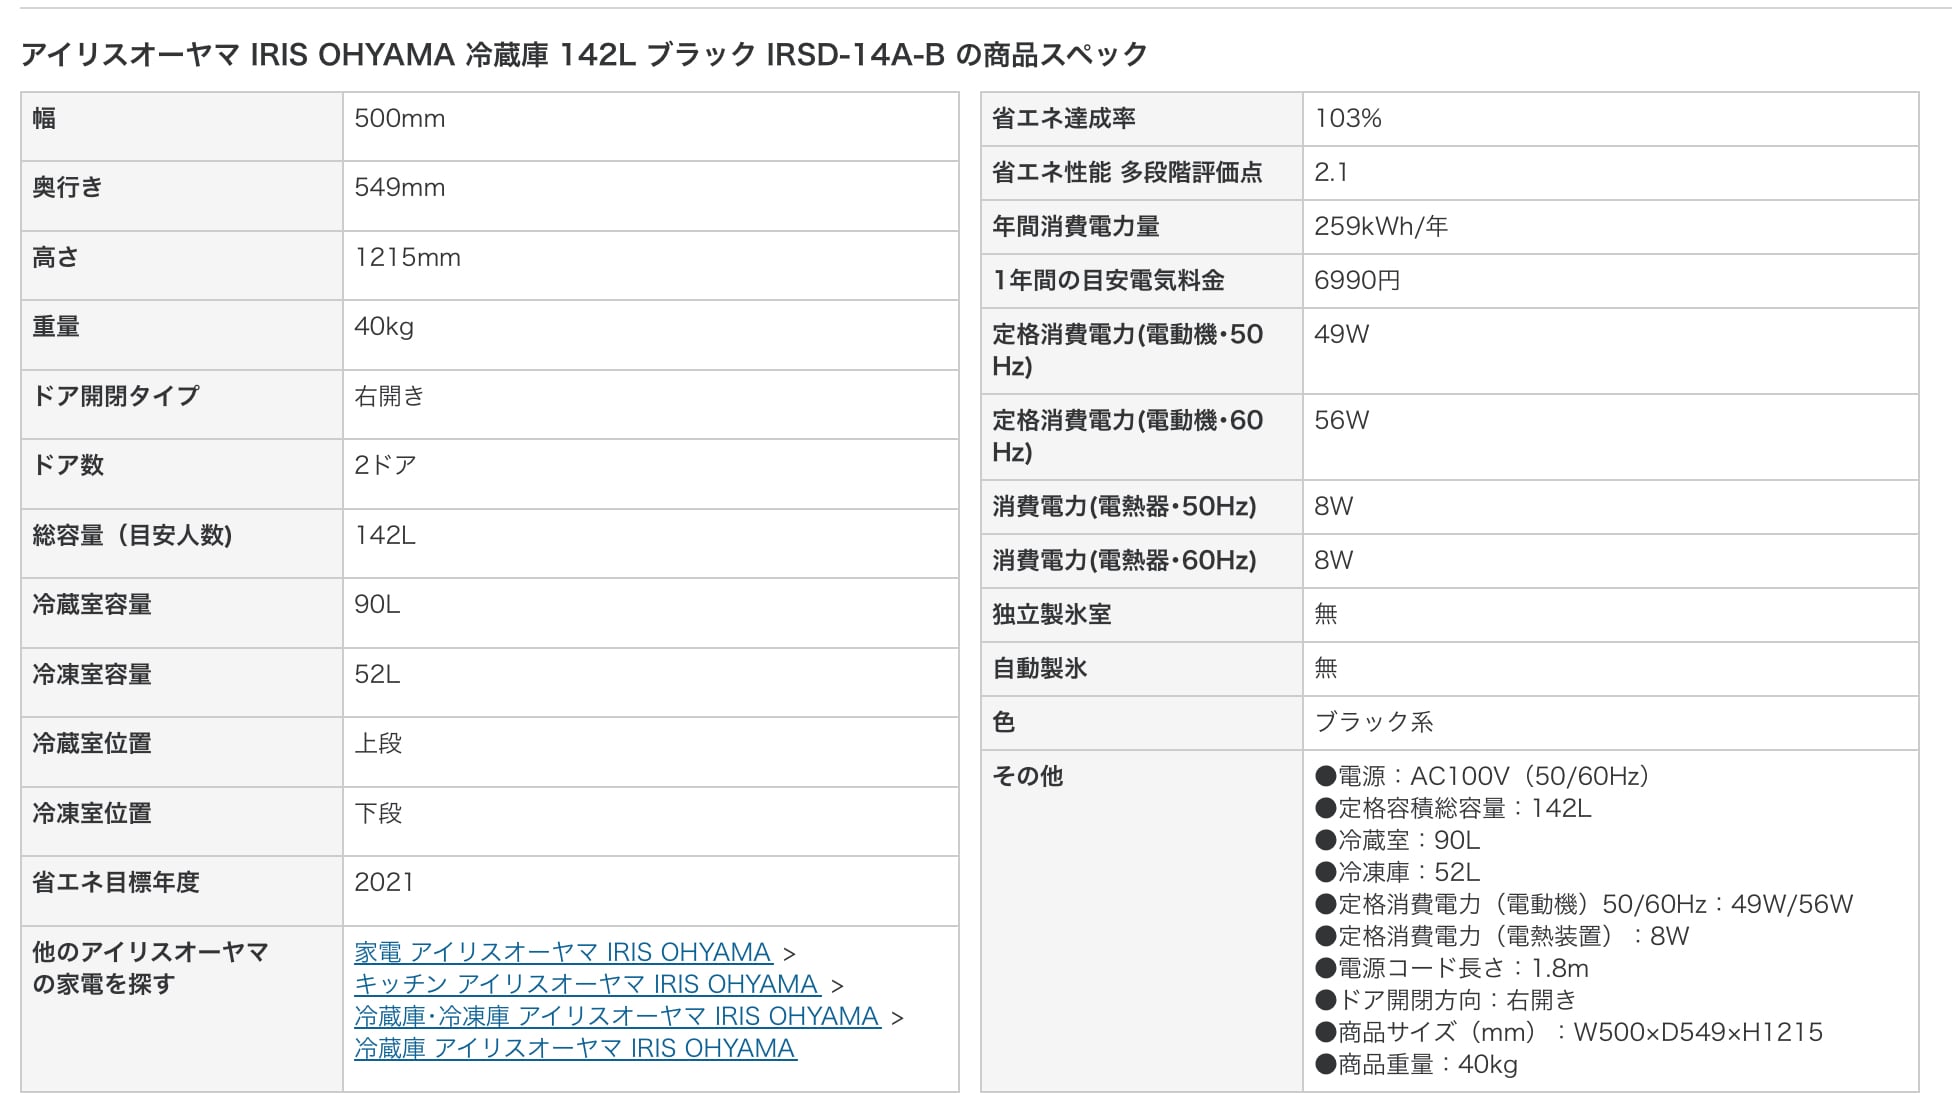
Task: Click the 右開き door type value
Action: [389, 396]
